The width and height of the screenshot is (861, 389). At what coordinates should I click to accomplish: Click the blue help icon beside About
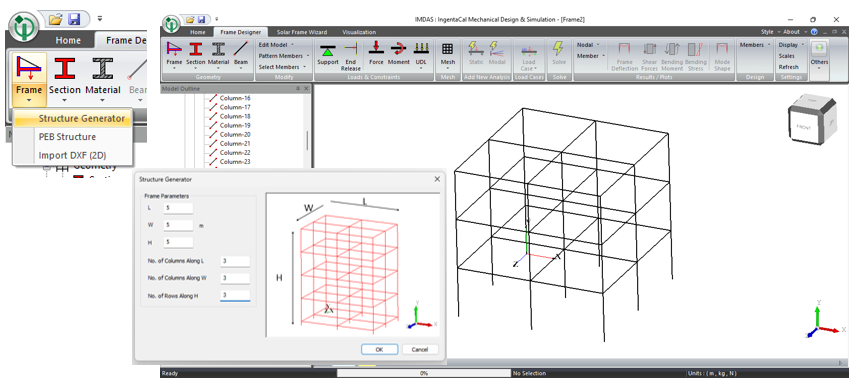(x=814, y=32)
